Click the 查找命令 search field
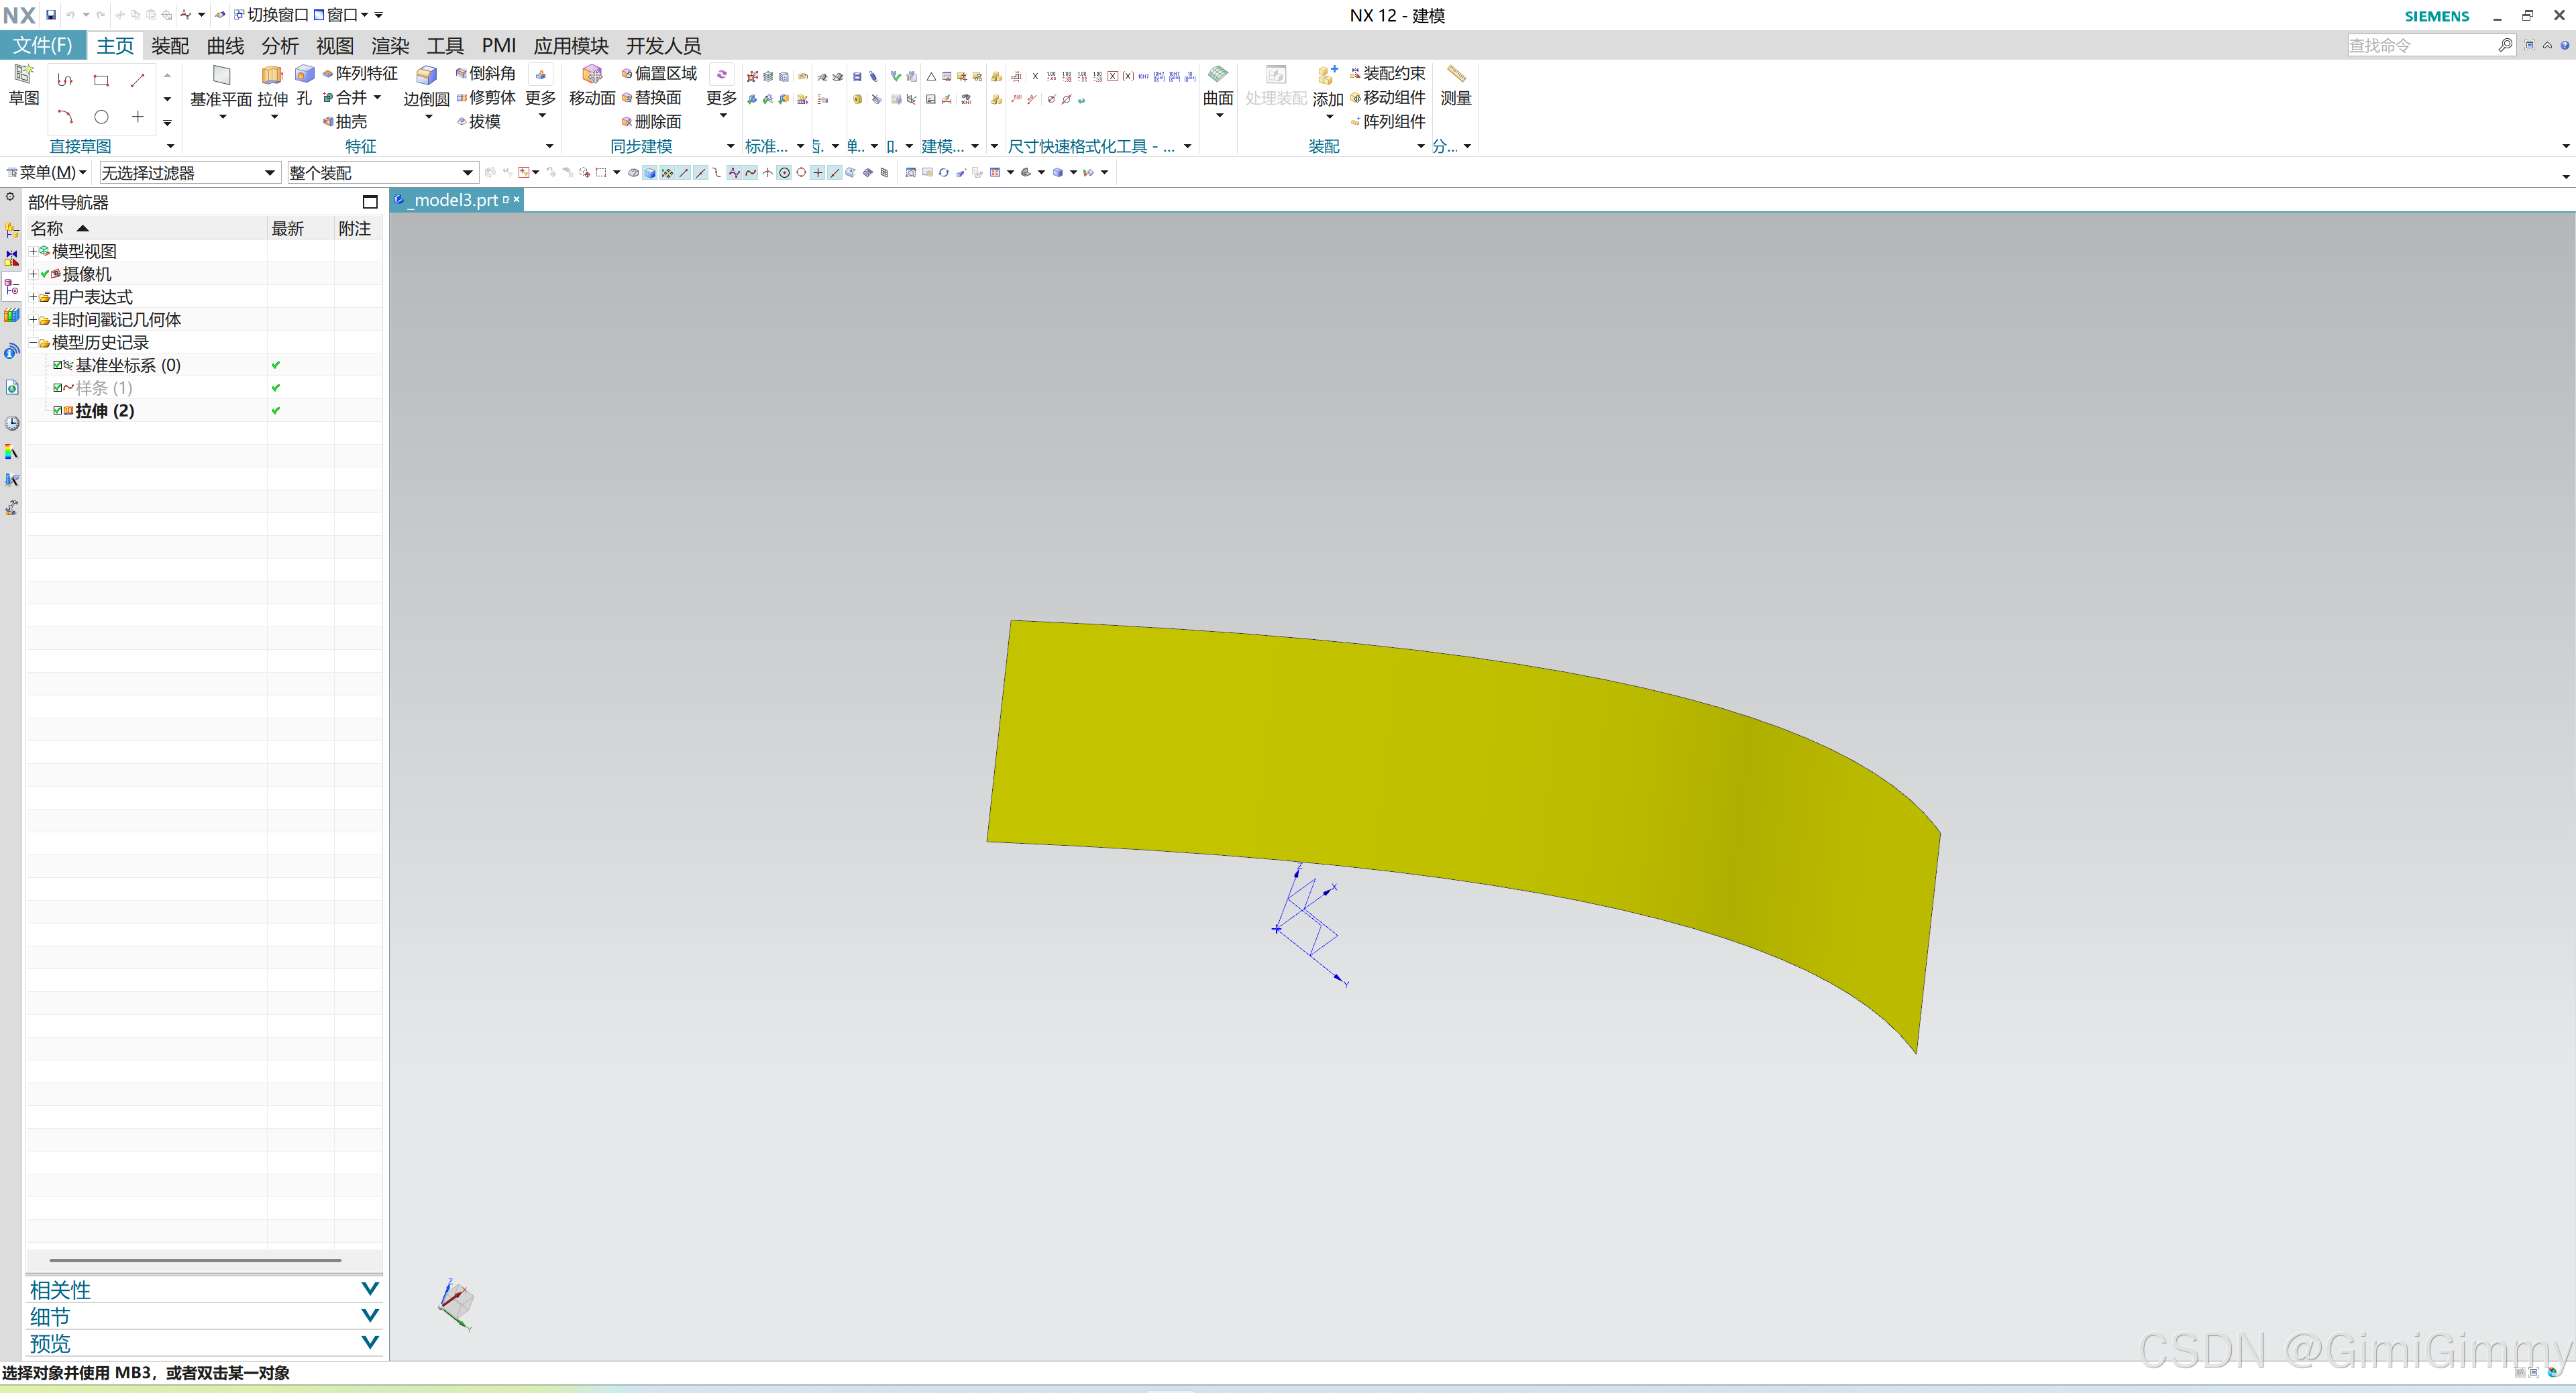 pos(2420,45)
